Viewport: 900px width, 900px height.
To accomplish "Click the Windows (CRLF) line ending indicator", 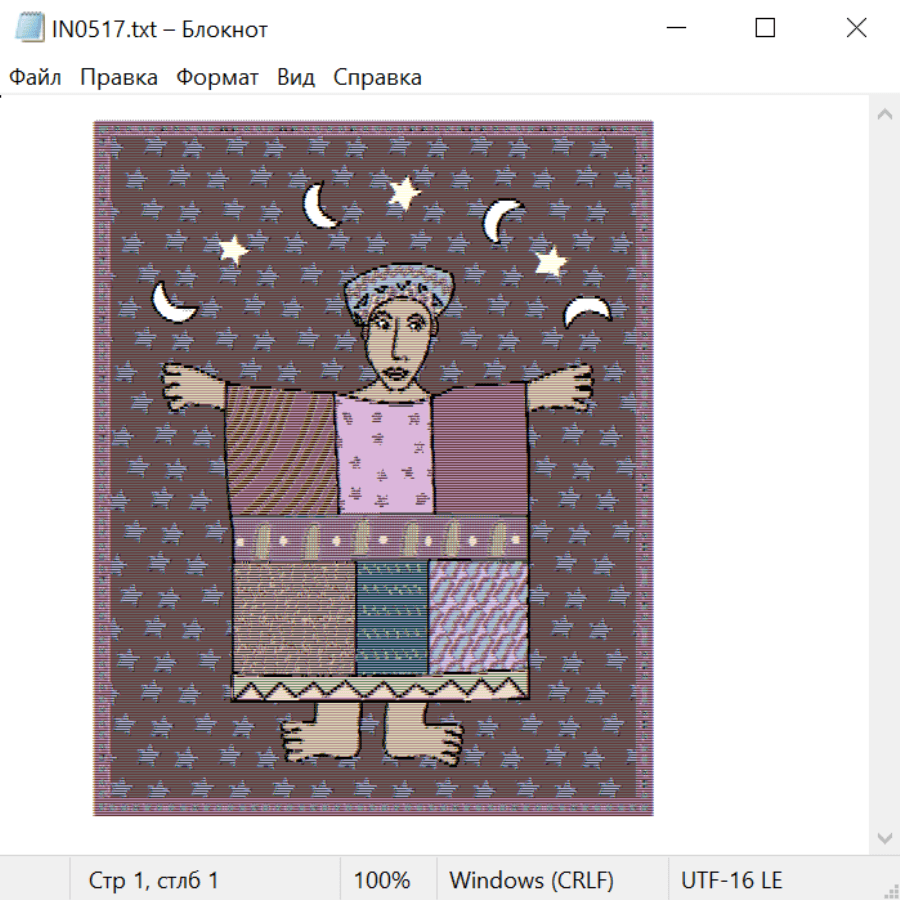I will pos(531,881).
